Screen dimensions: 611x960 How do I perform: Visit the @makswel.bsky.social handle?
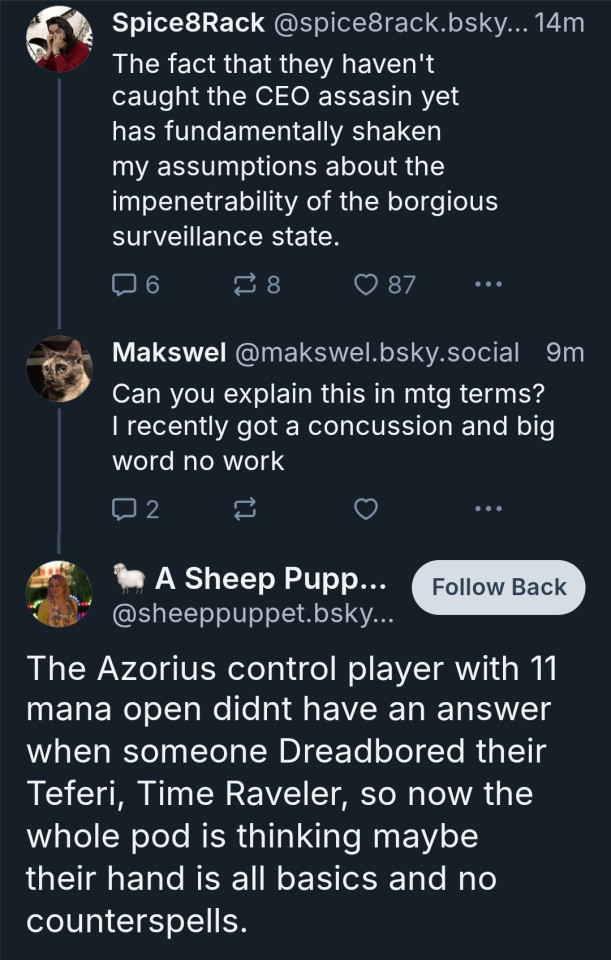pos(376,352)
